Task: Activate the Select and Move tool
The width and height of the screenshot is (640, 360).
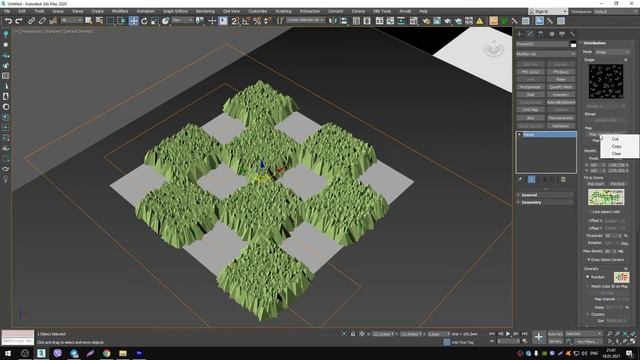Action: click(133, 20)
